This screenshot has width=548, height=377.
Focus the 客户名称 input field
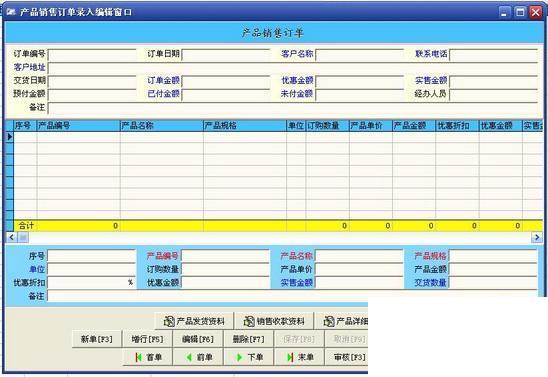pyautogui.click(x=360, y=55)
